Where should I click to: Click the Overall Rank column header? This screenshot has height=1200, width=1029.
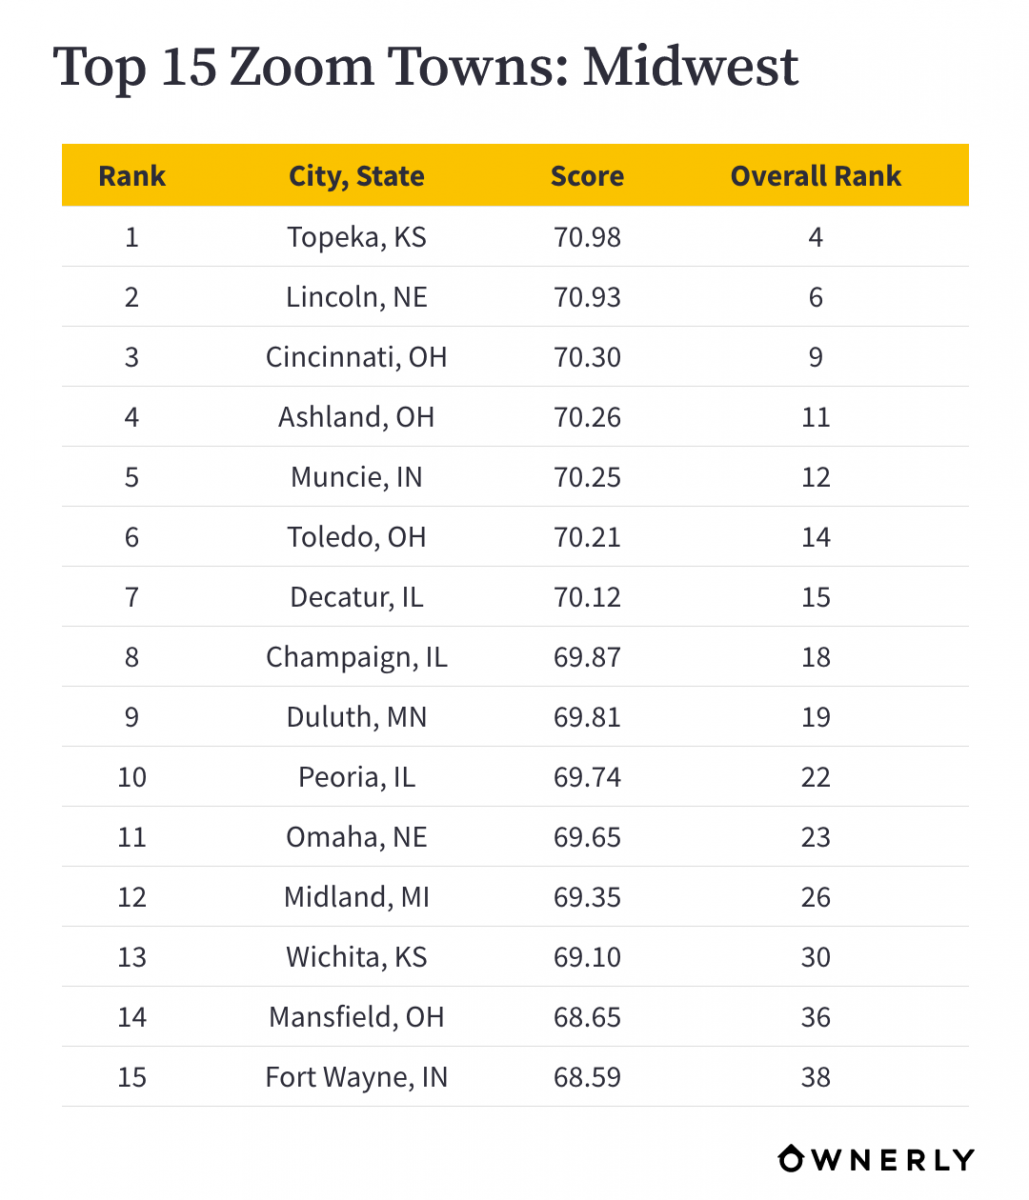click(x=816, y=176)
